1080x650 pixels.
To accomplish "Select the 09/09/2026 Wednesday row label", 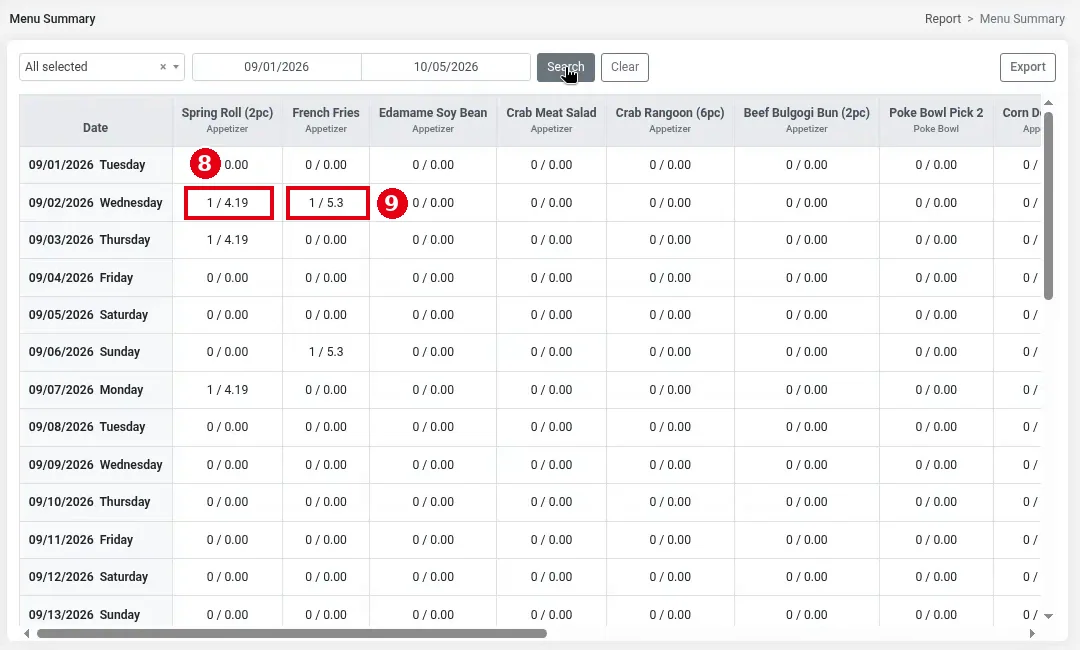I will (95, 465).
